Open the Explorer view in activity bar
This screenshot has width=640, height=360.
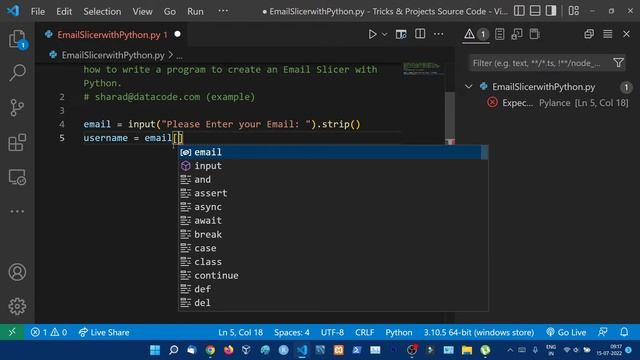(x=17, y=39)
